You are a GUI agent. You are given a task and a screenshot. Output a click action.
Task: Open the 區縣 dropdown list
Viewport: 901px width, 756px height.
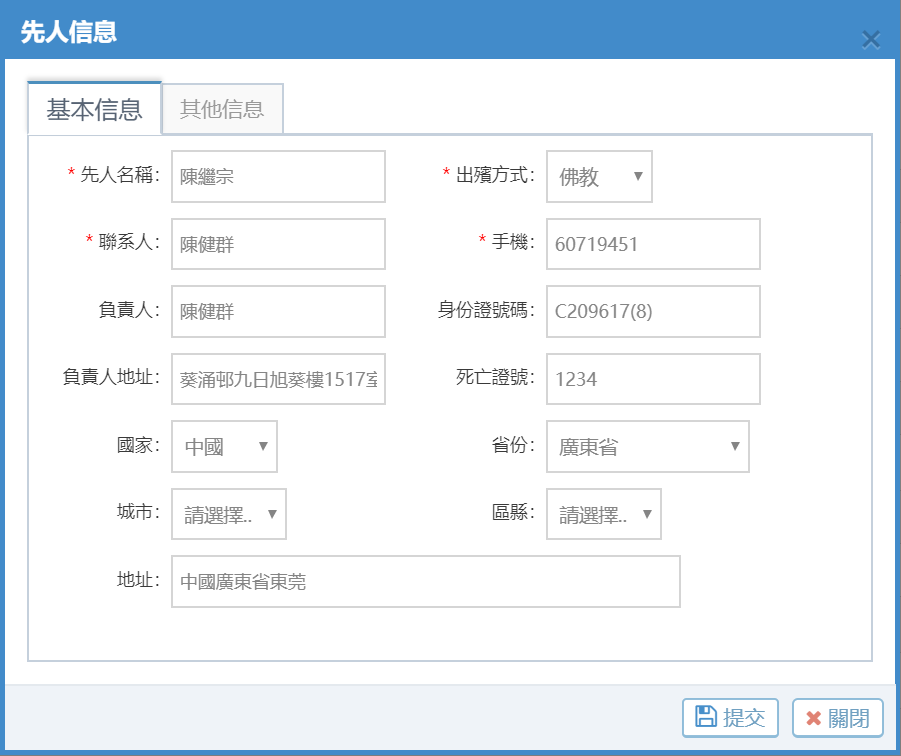[x=603, y=515]
